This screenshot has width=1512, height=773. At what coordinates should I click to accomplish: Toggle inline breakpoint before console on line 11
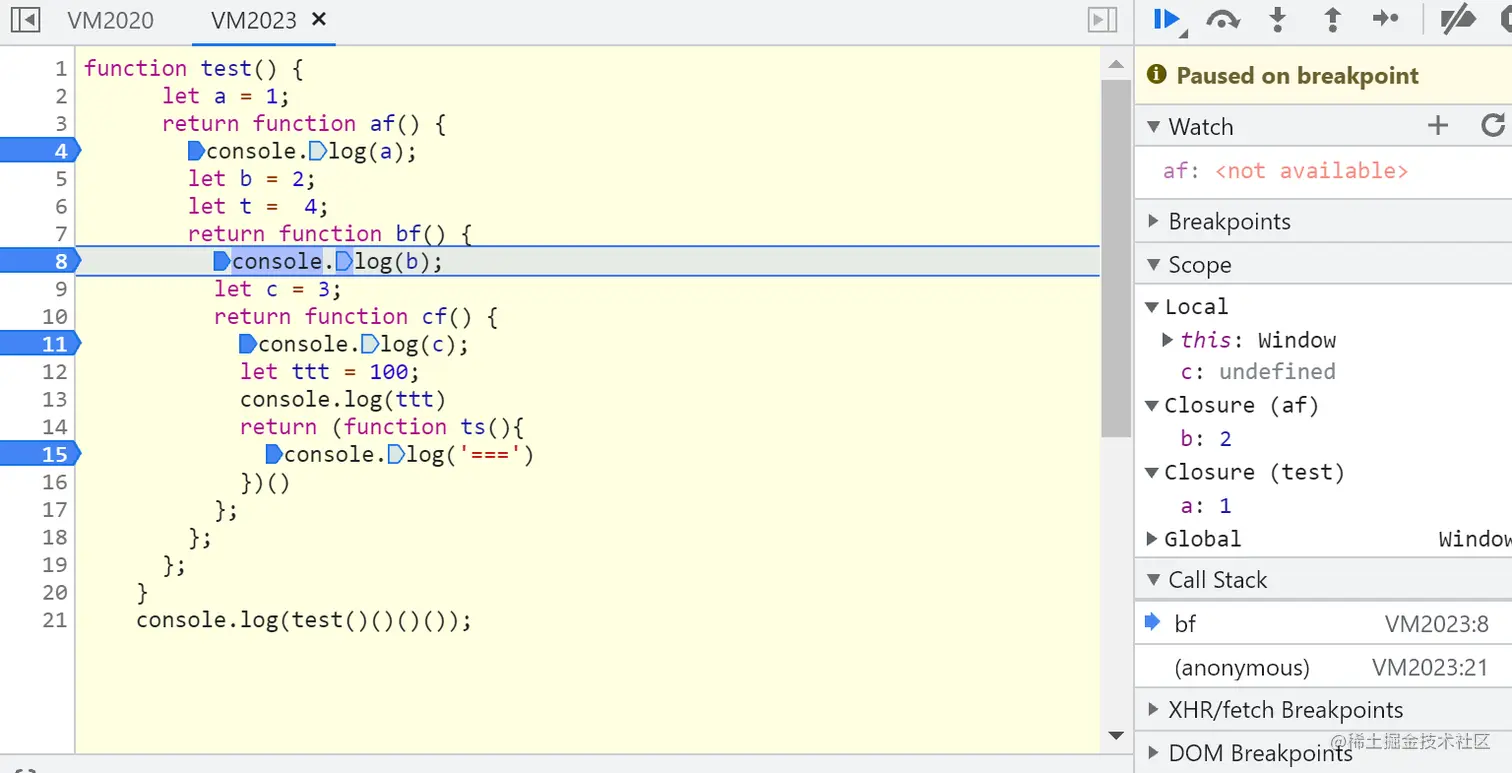(248, 345)
